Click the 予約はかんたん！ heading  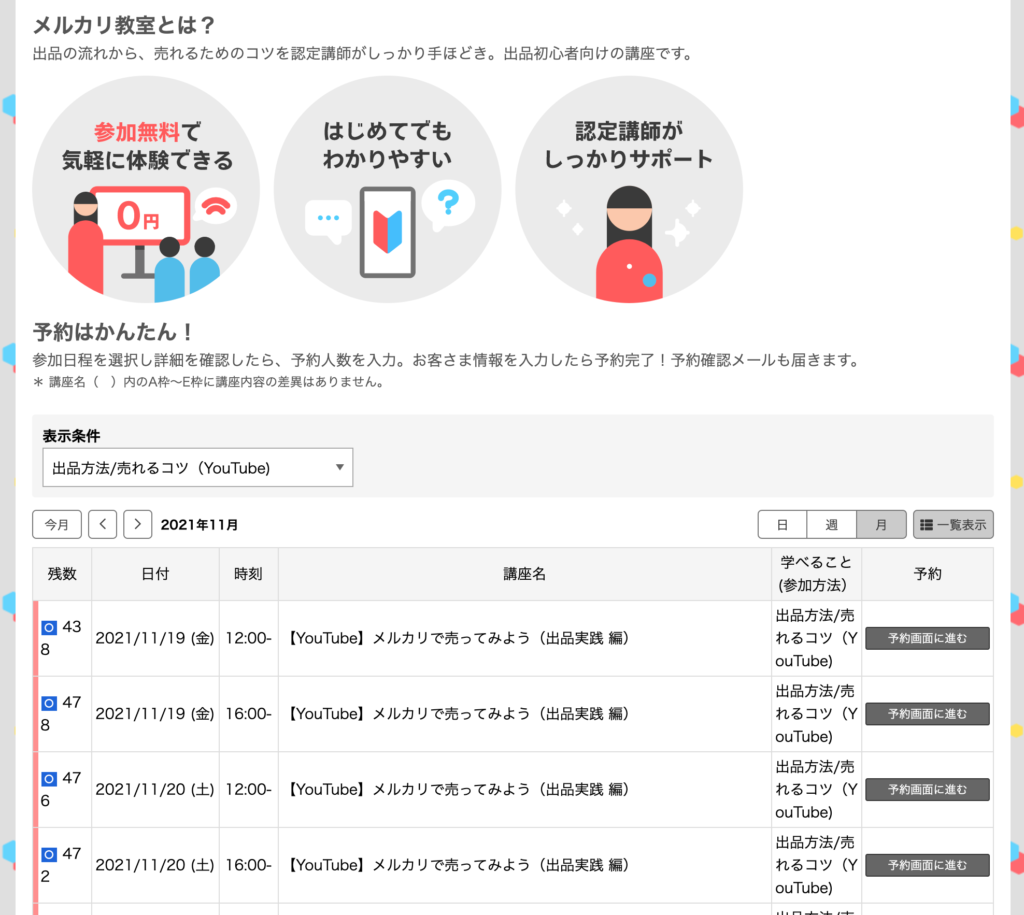tap(114, 332)
